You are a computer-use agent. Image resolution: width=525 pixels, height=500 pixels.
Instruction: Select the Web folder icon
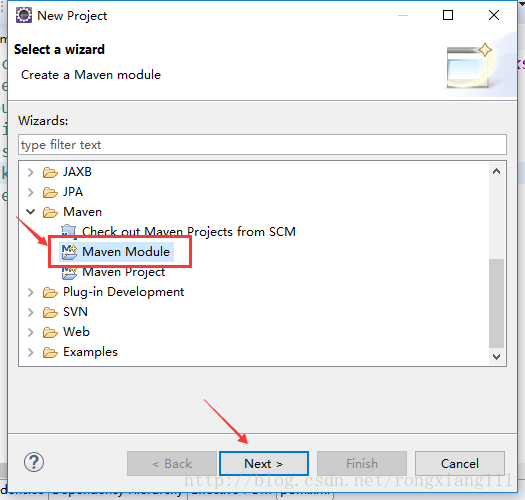pyautogui.click(x=50, y=333)
